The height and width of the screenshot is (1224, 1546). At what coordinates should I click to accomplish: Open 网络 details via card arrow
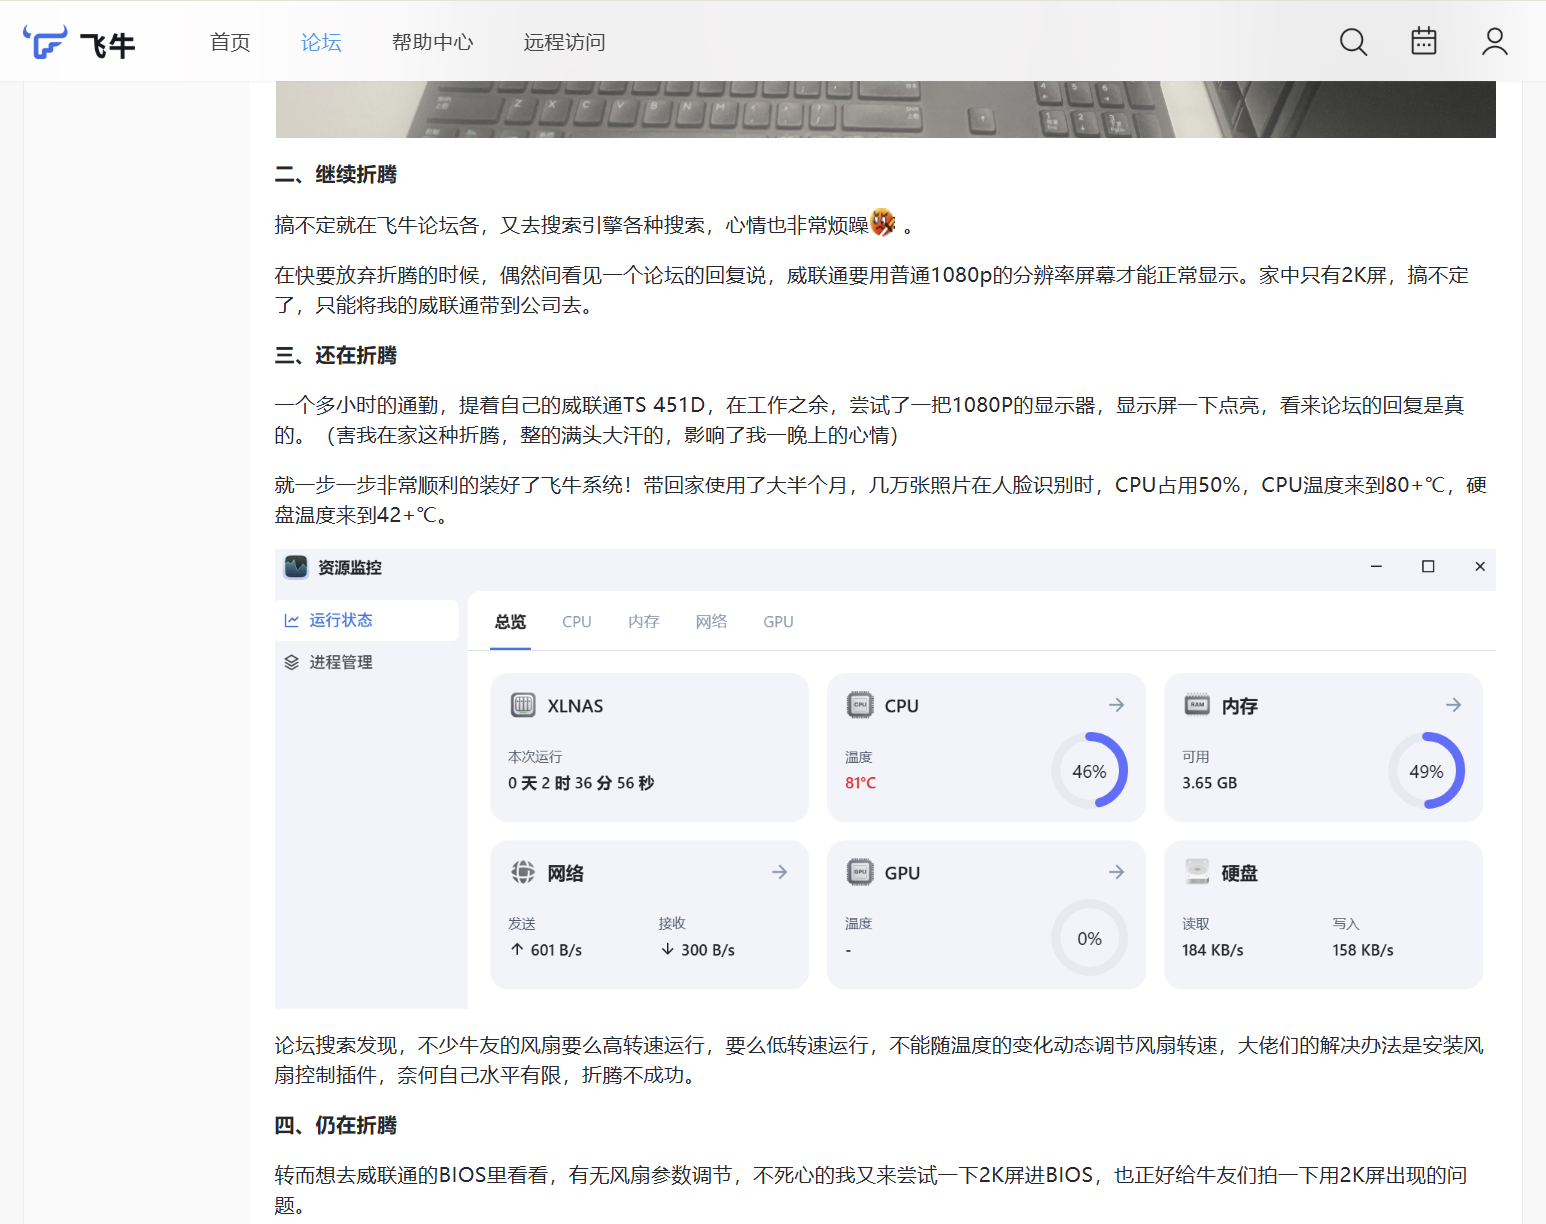[779, 872]
